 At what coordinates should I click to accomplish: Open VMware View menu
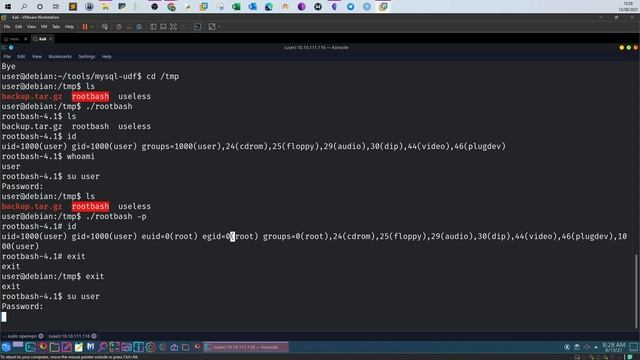point(31,27)
